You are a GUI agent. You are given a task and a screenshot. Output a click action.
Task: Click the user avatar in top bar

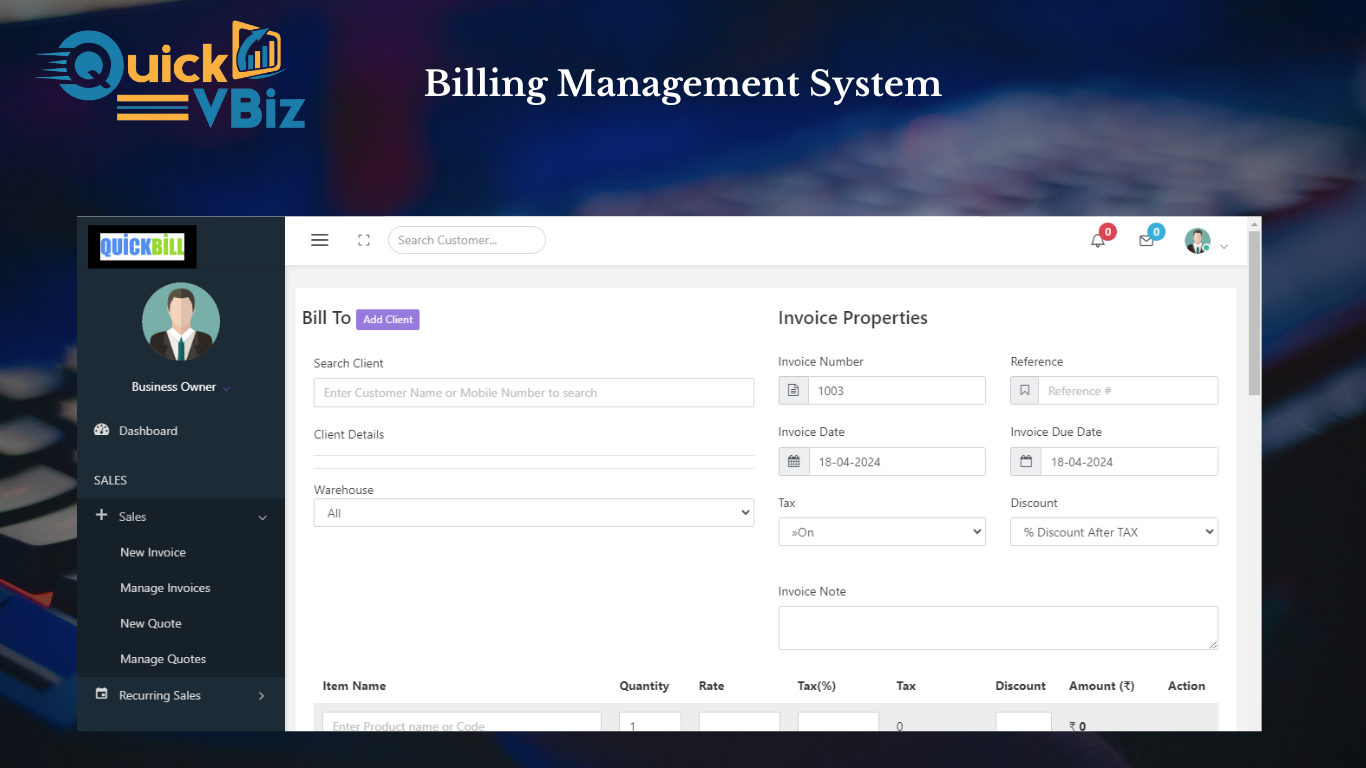tap(1197, 241)
